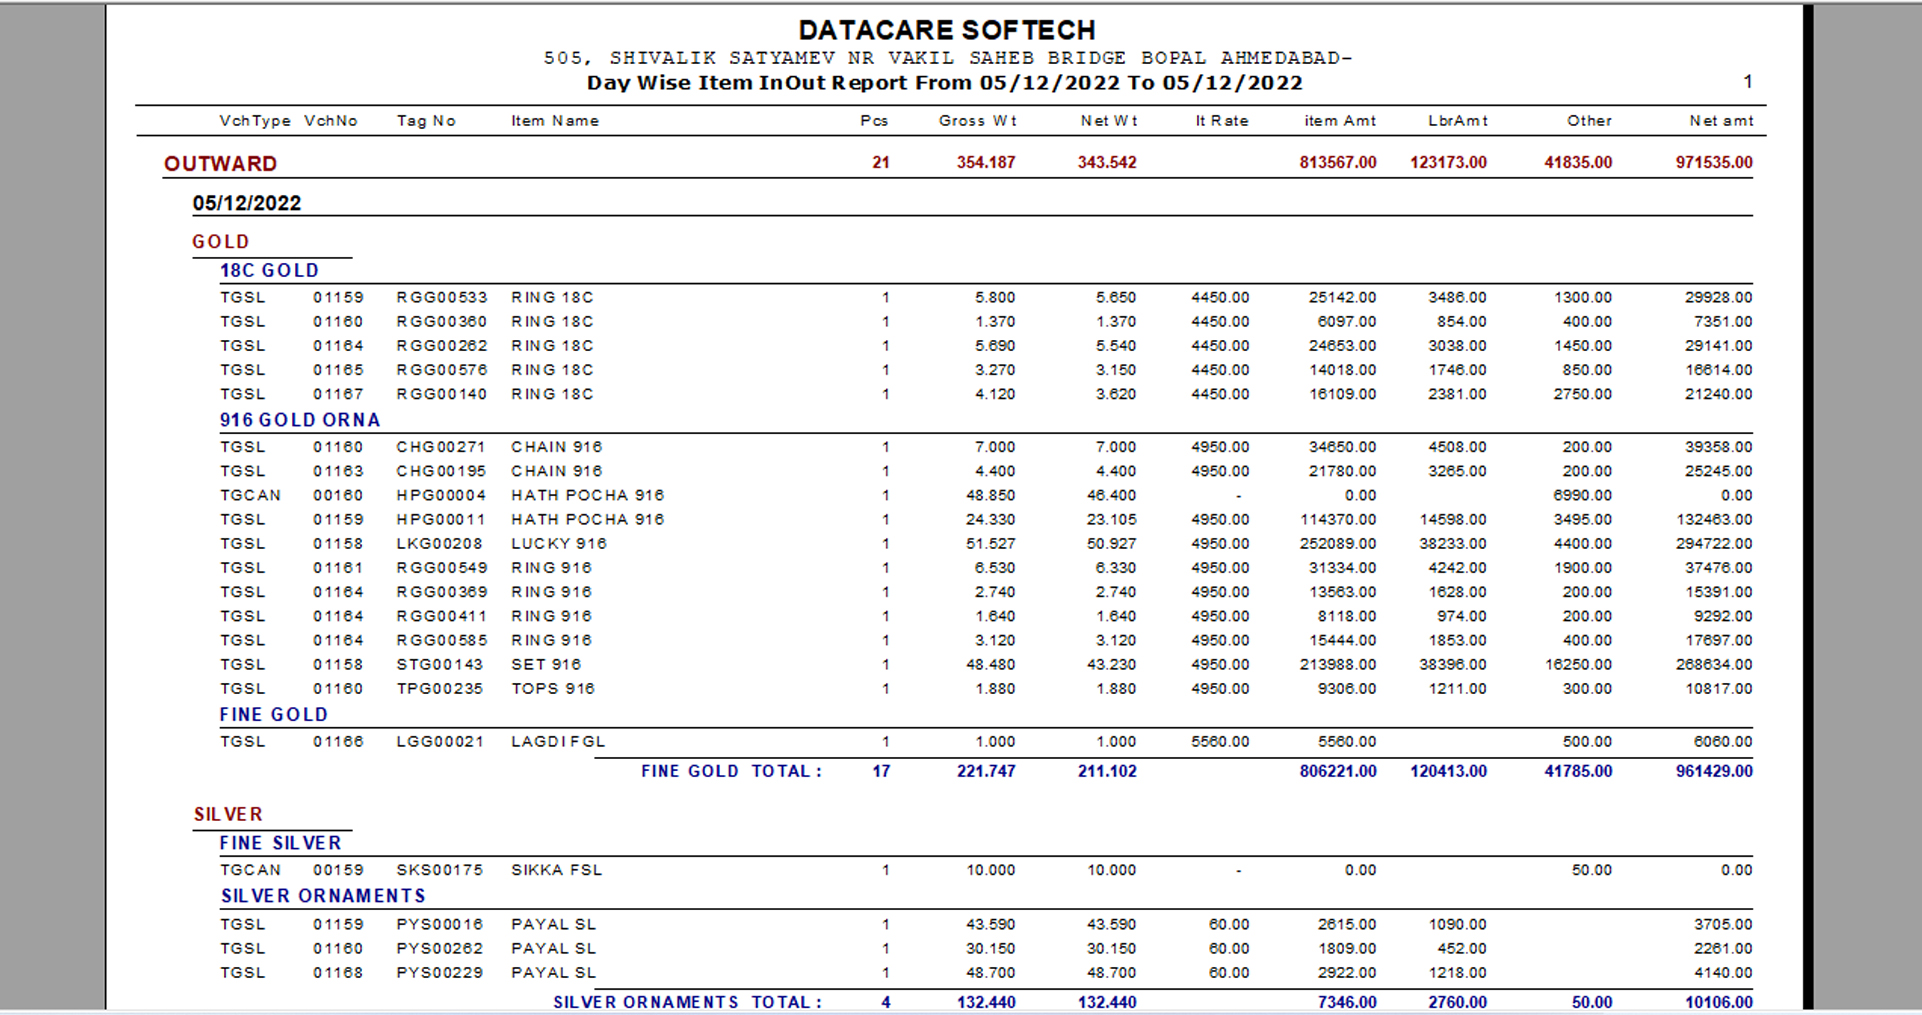The width and height of the screenshot is (1922, 1015).
Task: Click the LUCKY 916 item name
Action: [559, 543]
